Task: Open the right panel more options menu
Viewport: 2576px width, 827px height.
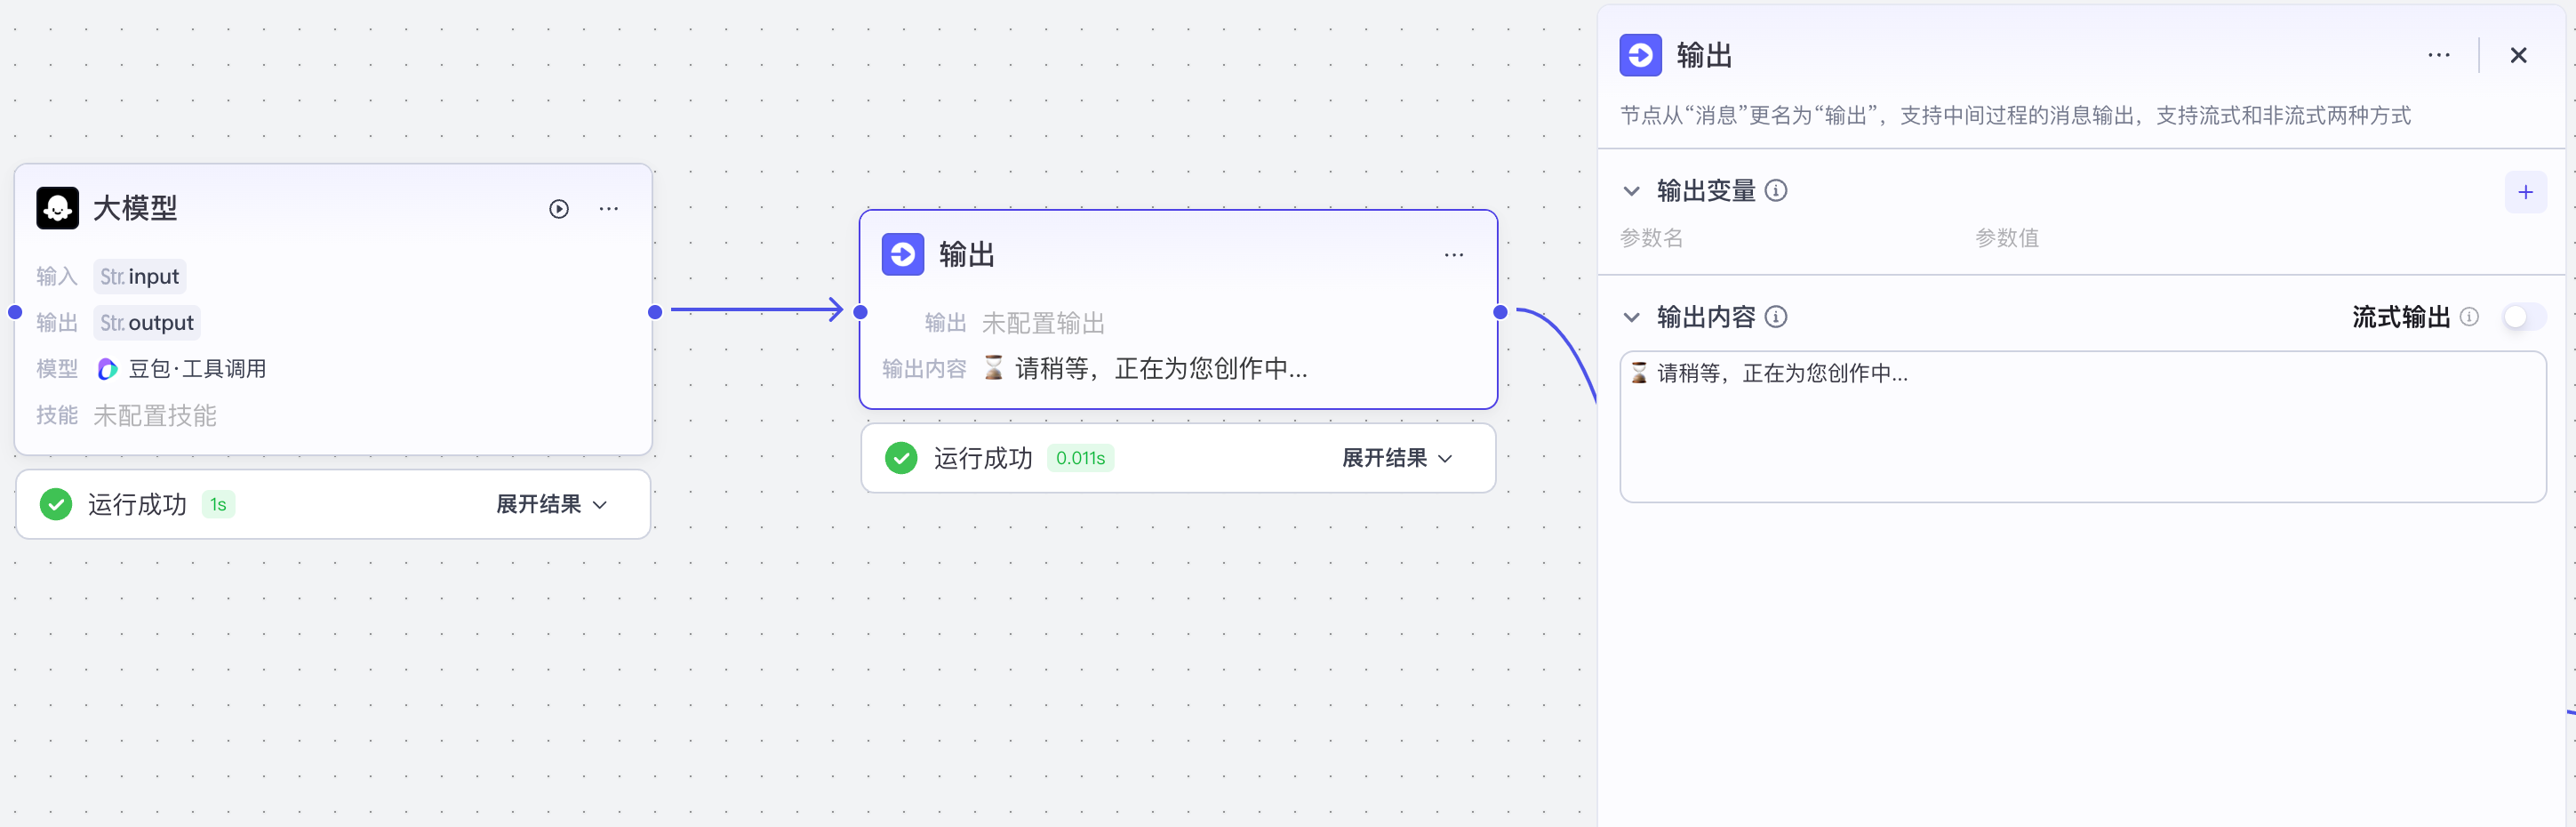Action: pos(2440,55)
